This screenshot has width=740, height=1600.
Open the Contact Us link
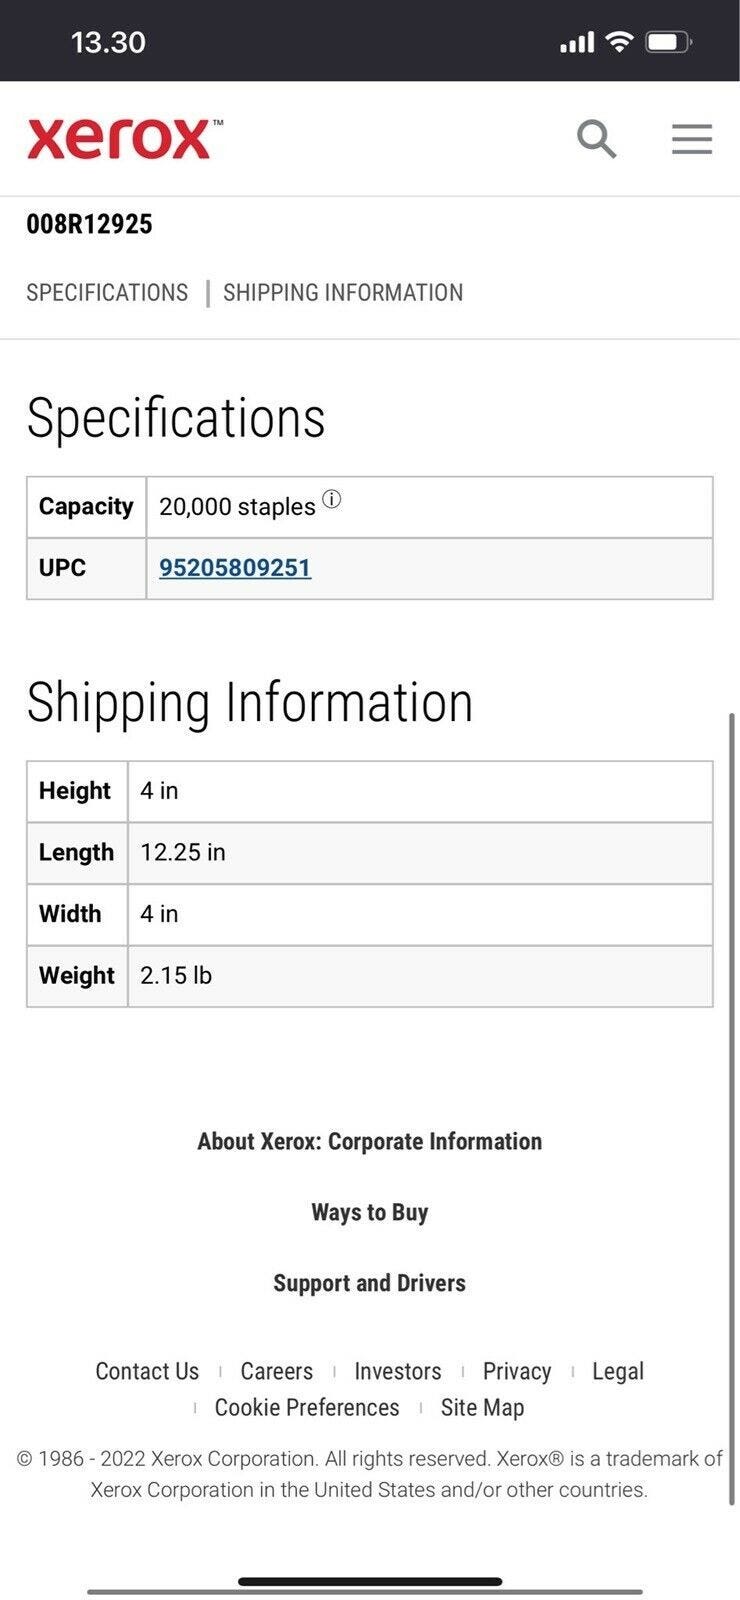147,1371
